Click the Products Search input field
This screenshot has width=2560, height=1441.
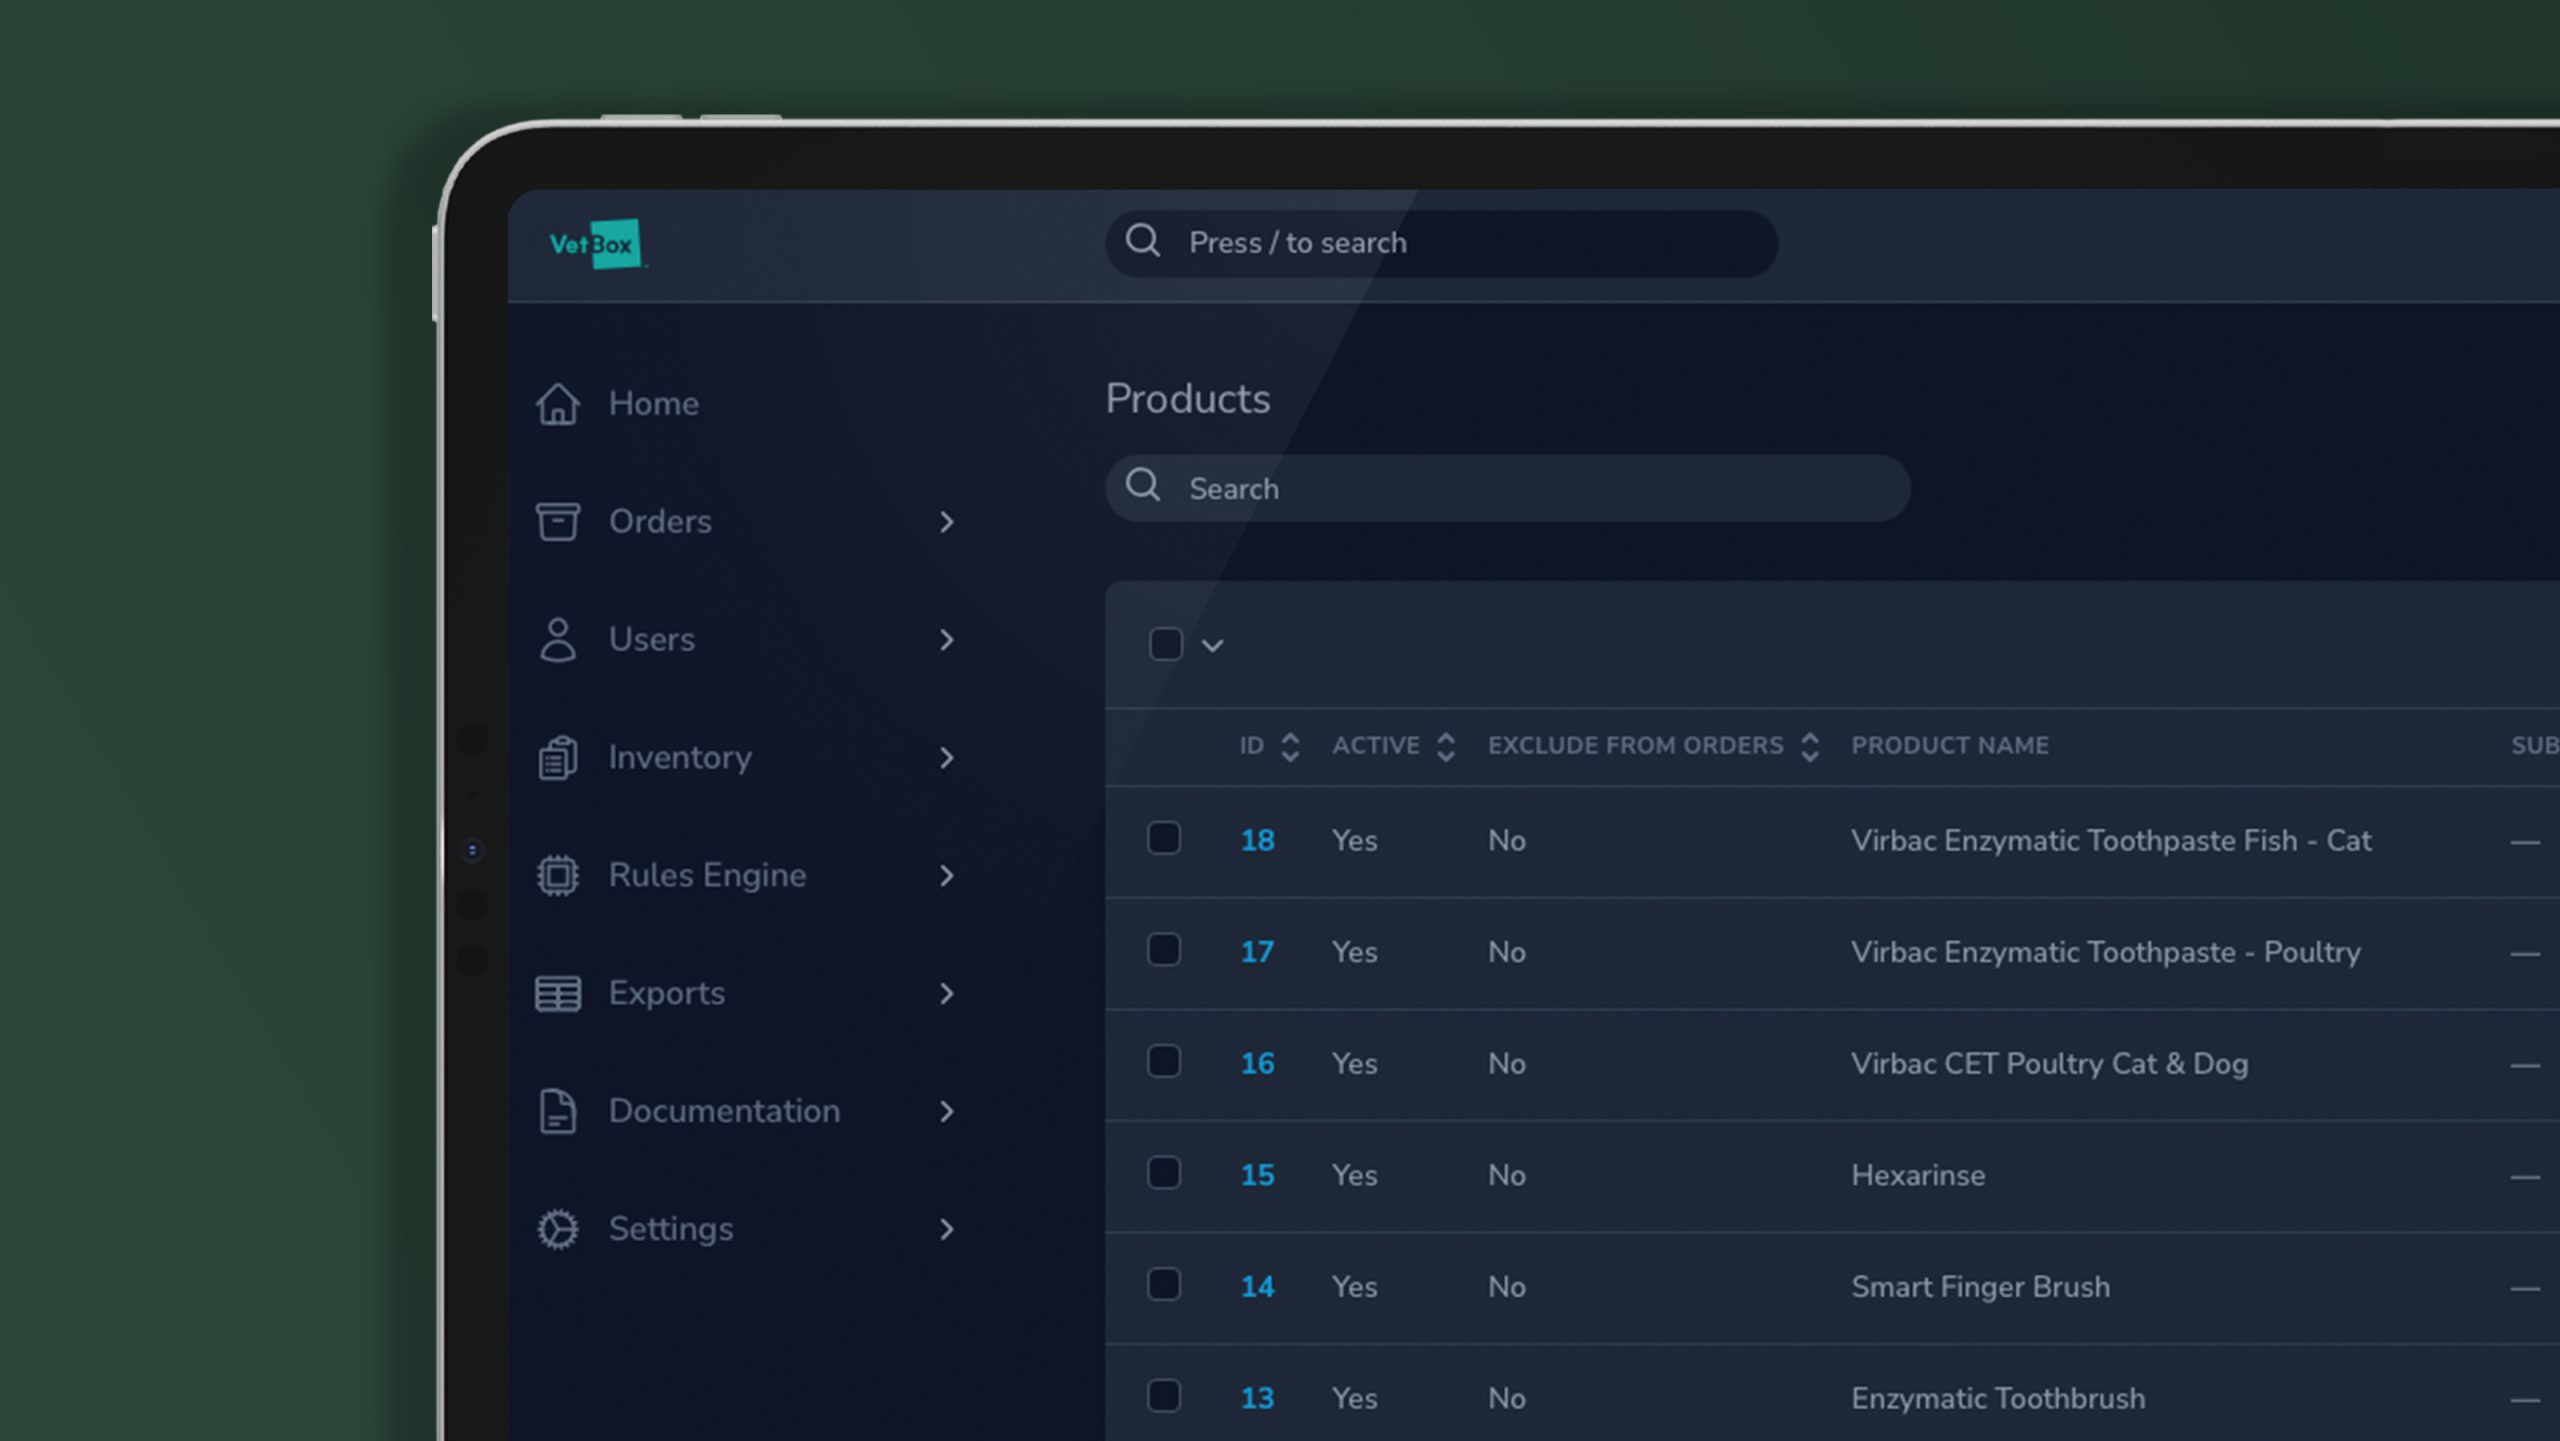pyautogui.click(x=1507, y=488)
